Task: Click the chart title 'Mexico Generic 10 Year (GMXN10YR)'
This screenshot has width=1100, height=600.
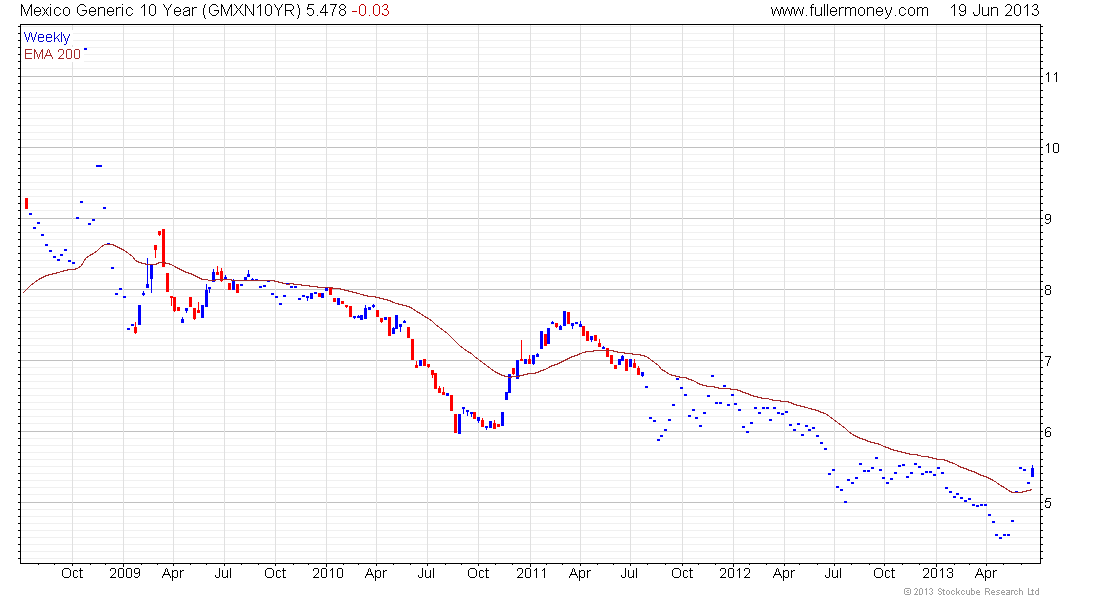Action: [x=161, y=11]
